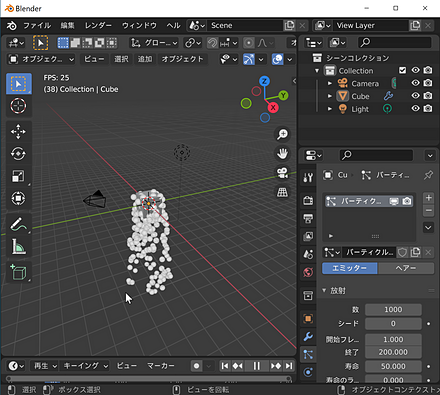Open Output properties tab (printer icon)
440x395 pixels.
tap(308, 219)
